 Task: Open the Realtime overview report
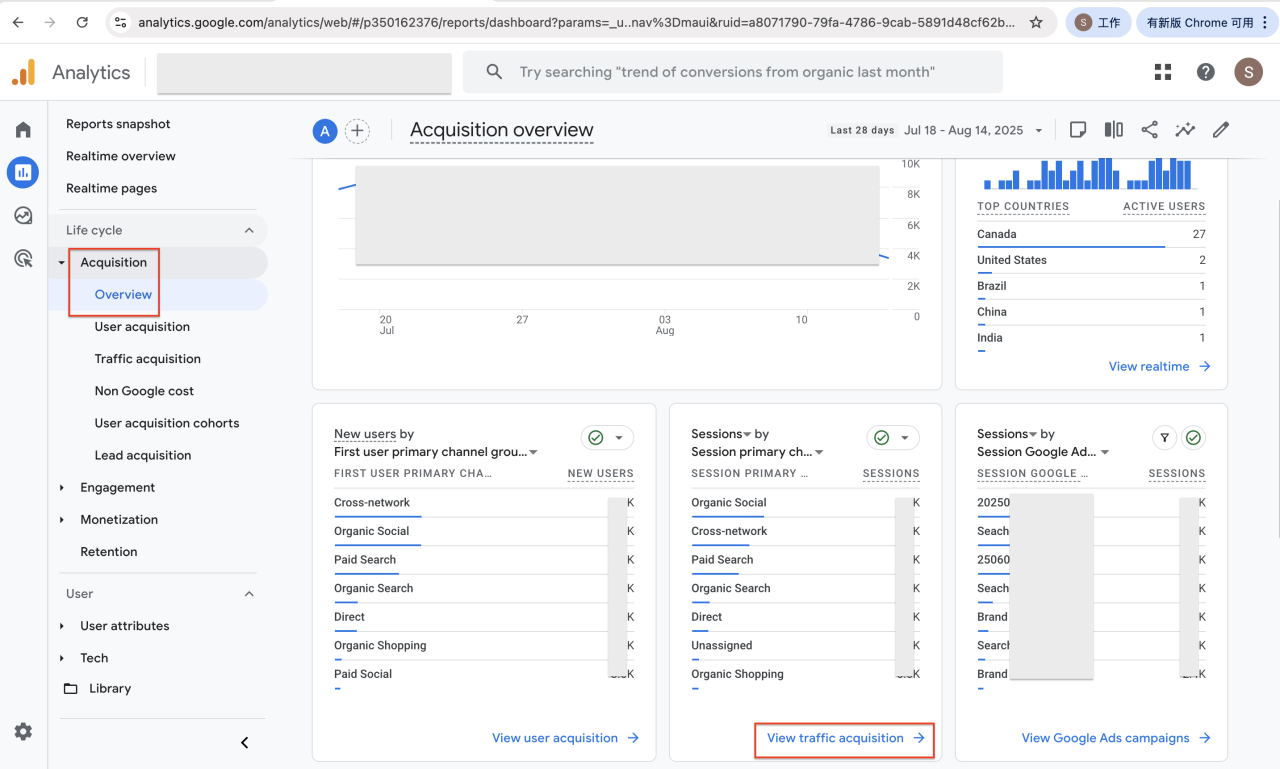[x=121, y=156]
